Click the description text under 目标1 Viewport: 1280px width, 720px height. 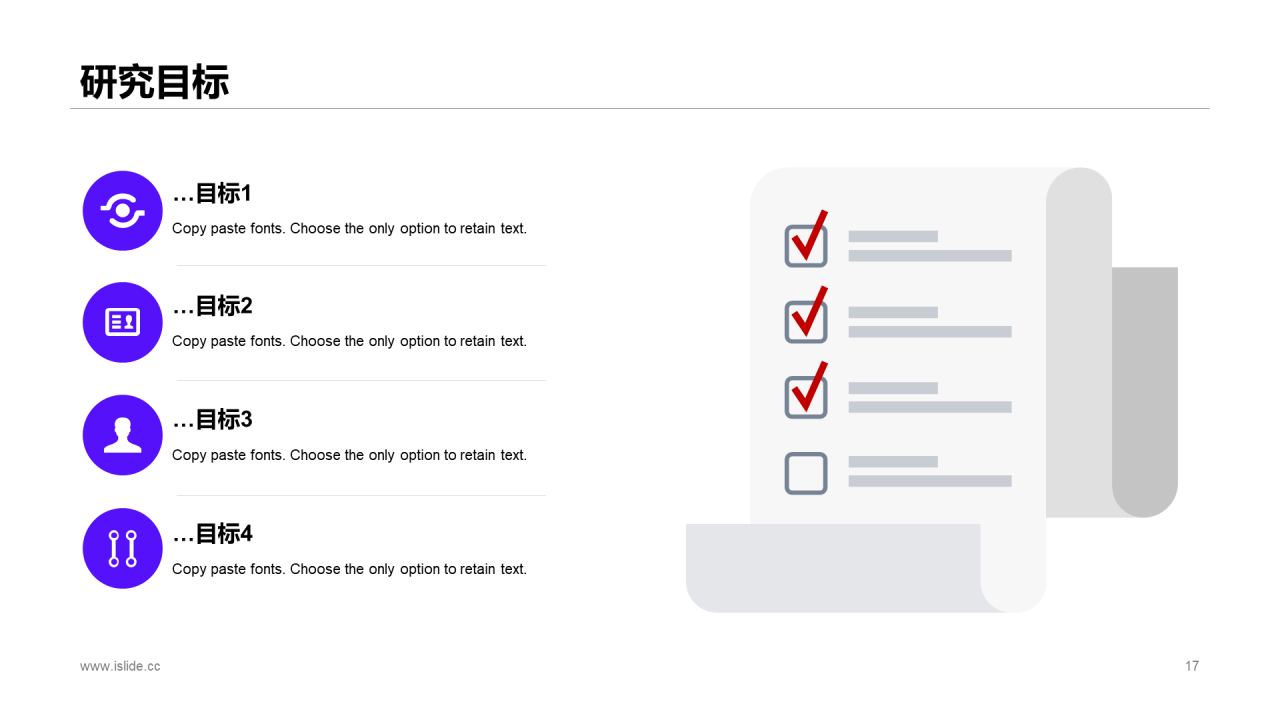tap(349, 228)
